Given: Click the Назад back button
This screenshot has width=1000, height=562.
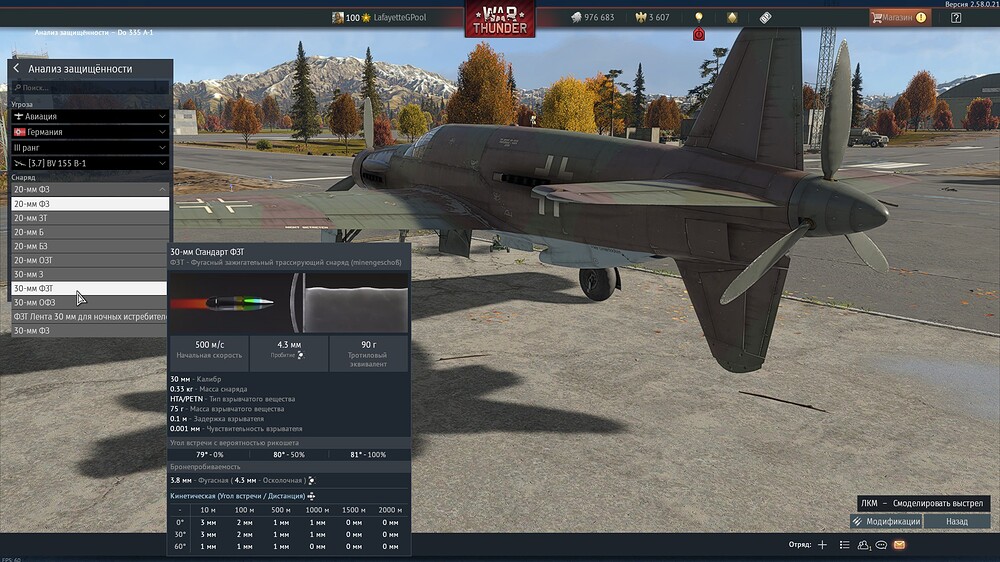Looking at the screenshot, I should 957,521.
